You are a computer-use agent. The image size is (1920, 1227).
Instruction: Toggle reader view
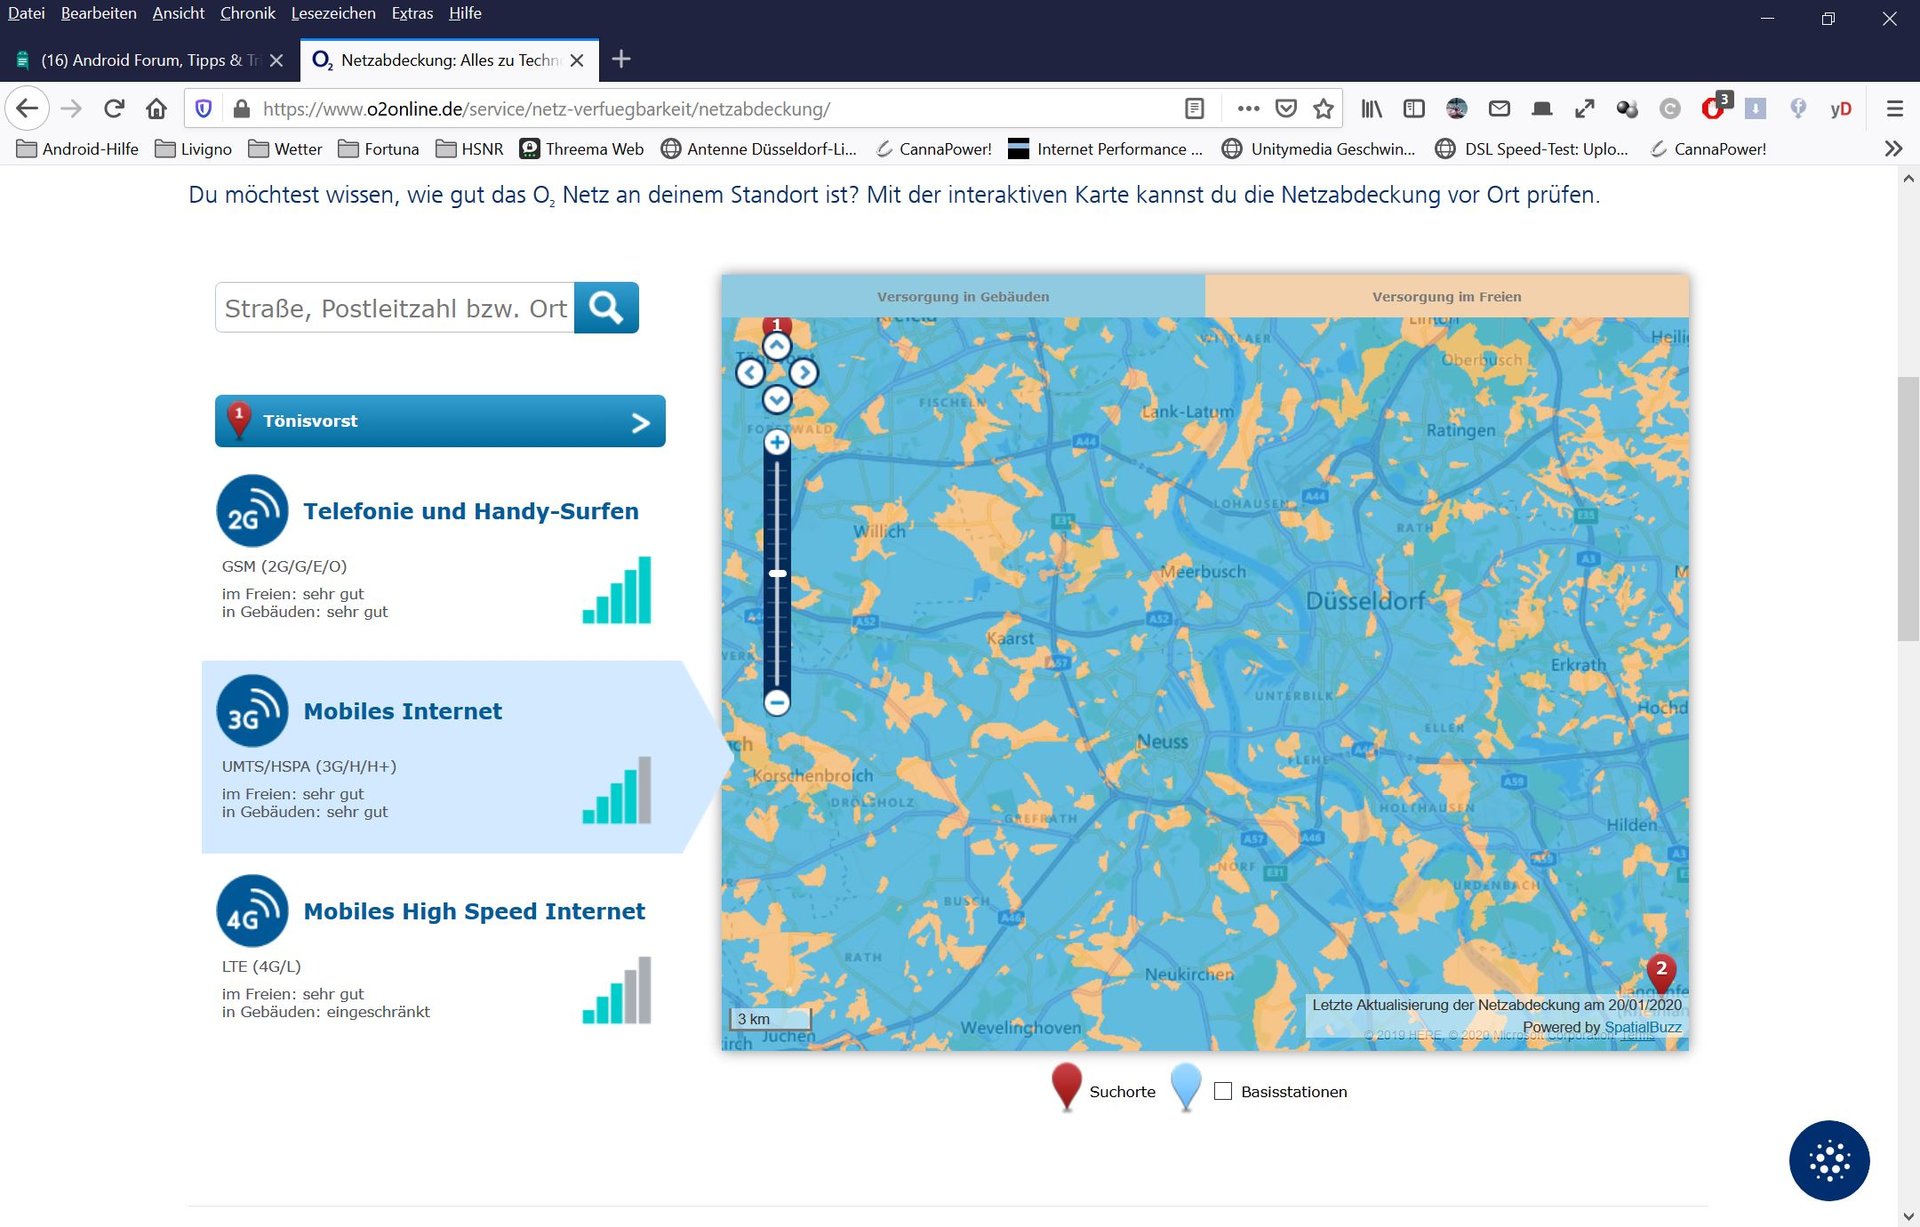(1194, 108)
